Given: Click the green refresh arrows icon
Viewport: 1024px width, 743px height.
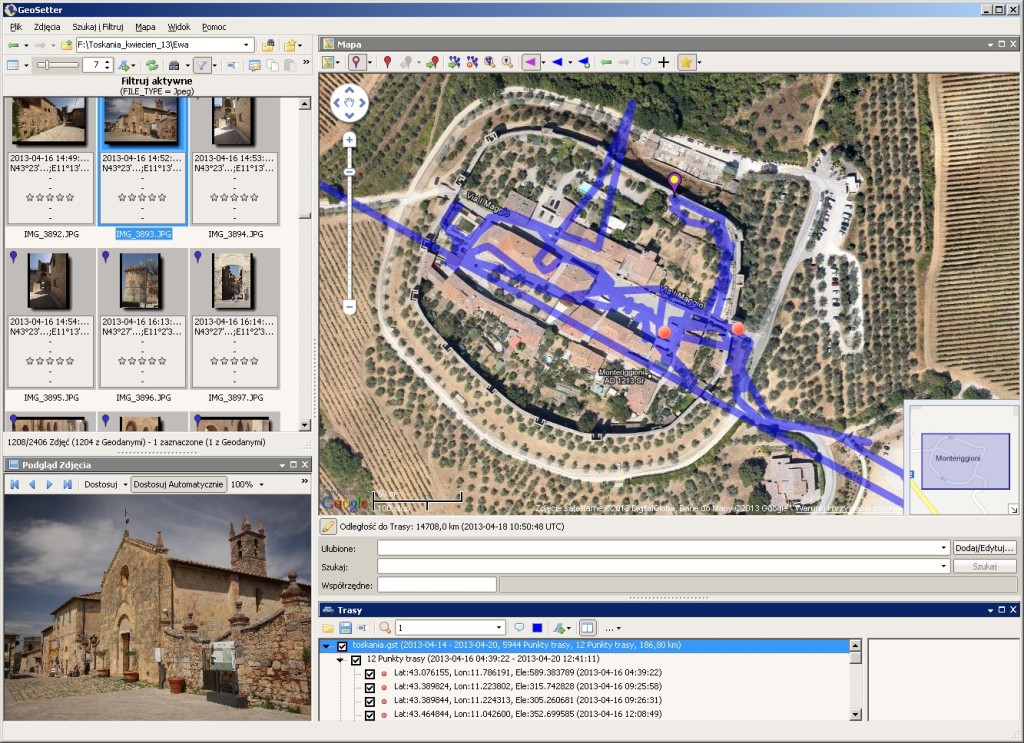Looking at the screenshot, I should 152,65.
